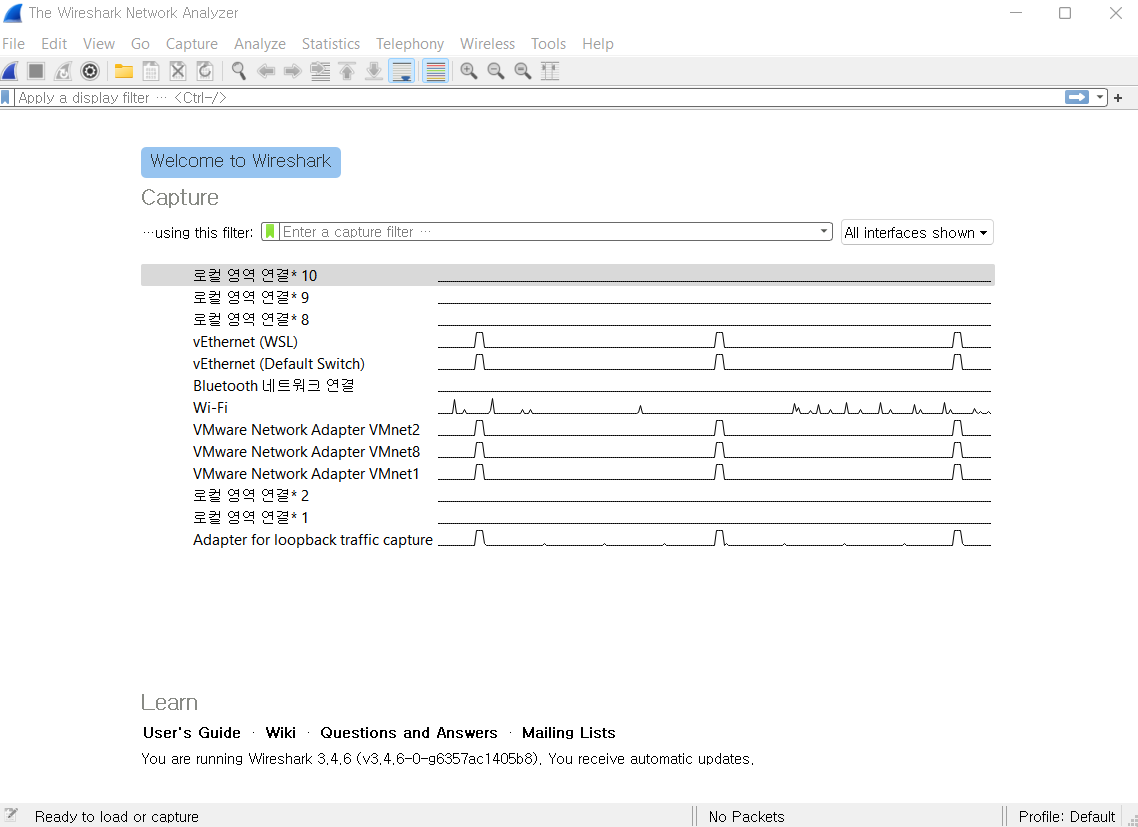Click Profile: Default in the status bar

pos(1066,816)
